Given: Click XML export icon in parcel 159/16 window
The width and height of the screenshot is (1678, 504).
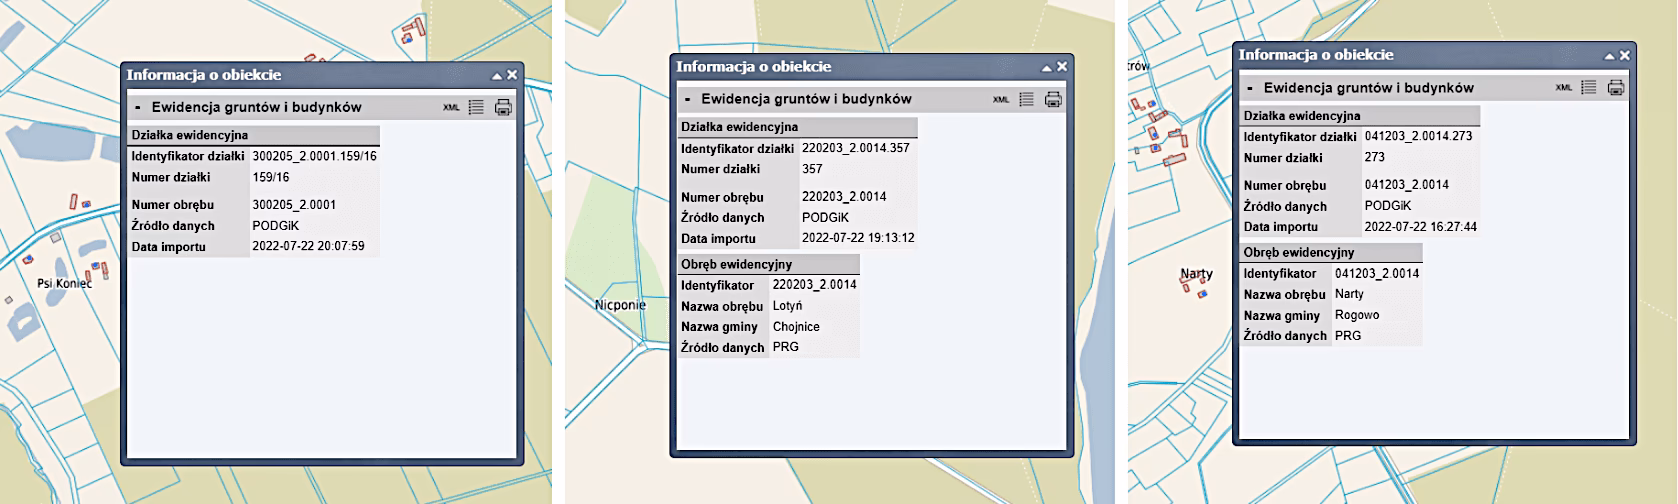Looking at the screenshot, I should [451, 108].
